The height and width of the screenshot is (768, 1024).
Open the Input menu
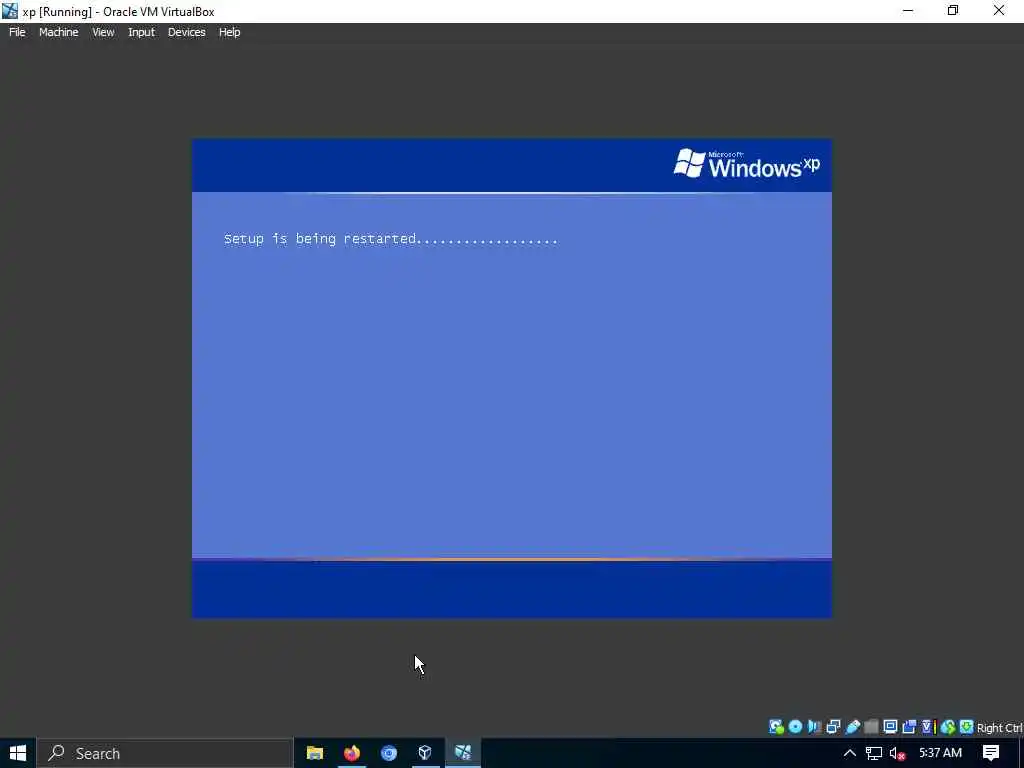click(x=141, y=32)
